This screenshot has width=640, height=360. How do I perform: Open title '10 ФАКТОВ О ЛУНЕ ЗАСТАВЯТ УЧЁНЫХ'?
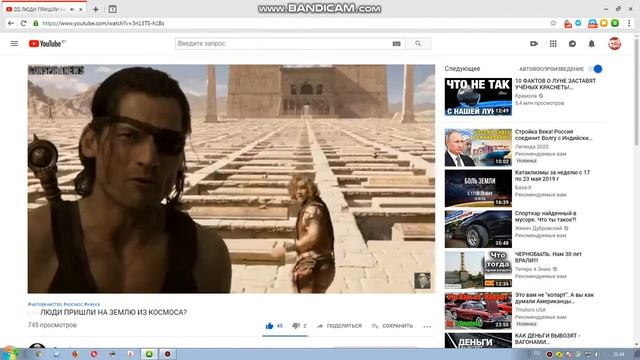[555, 84]
